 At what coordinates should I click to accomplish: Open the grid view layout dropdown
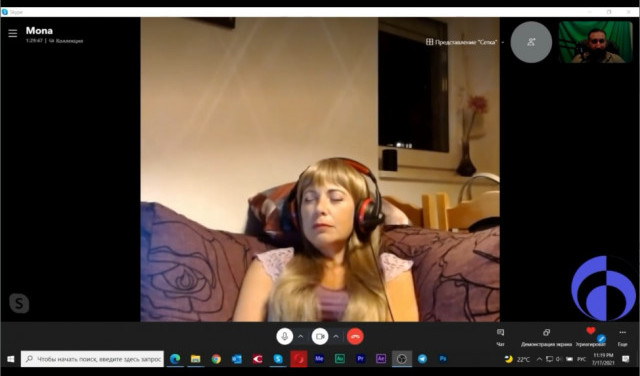(x=465, y=42)
